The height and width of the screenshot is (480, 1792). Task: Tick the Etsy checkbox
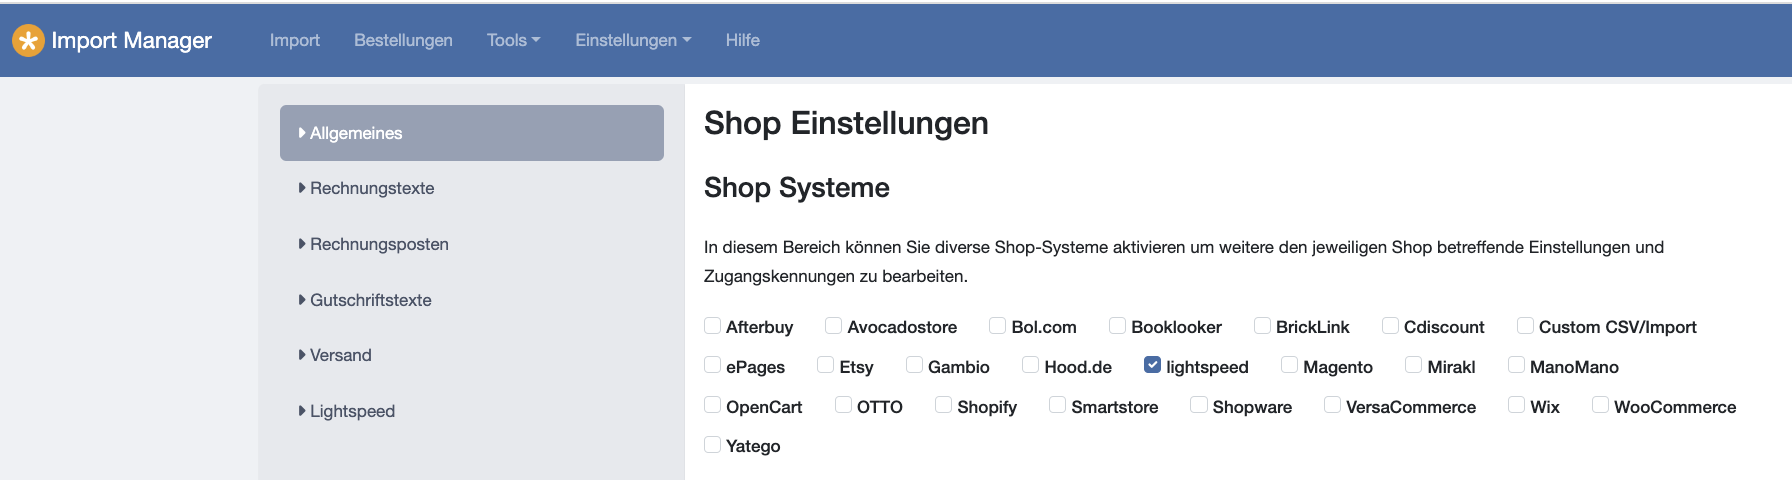coord(825,365)
